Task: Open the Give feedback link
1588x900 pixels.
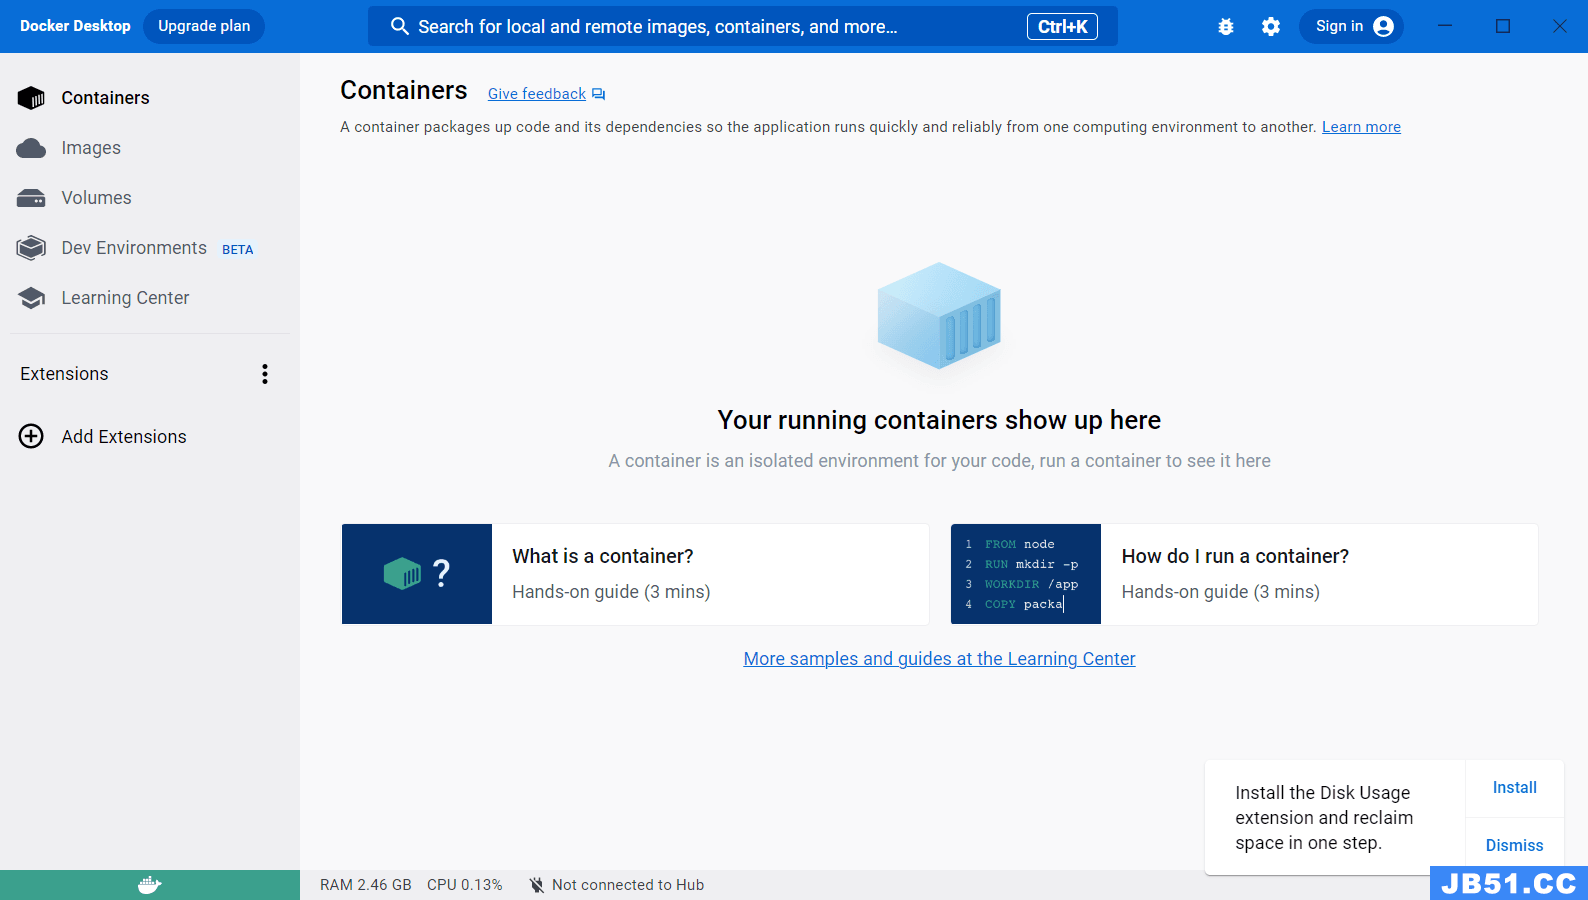Action: [537, 94]
